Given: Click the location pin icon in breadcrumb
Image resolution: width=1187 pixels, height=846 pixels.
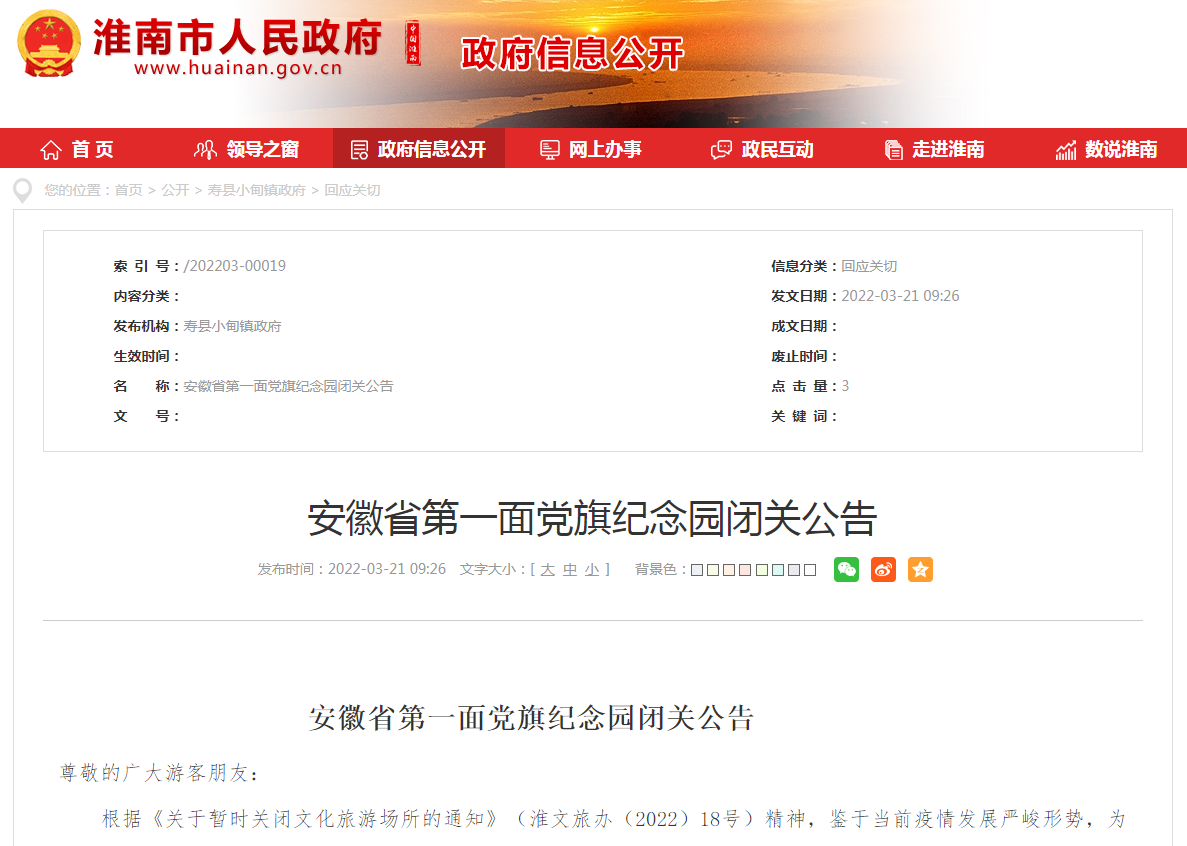Looking at the screenshot, I should click(x=22, y=190).
